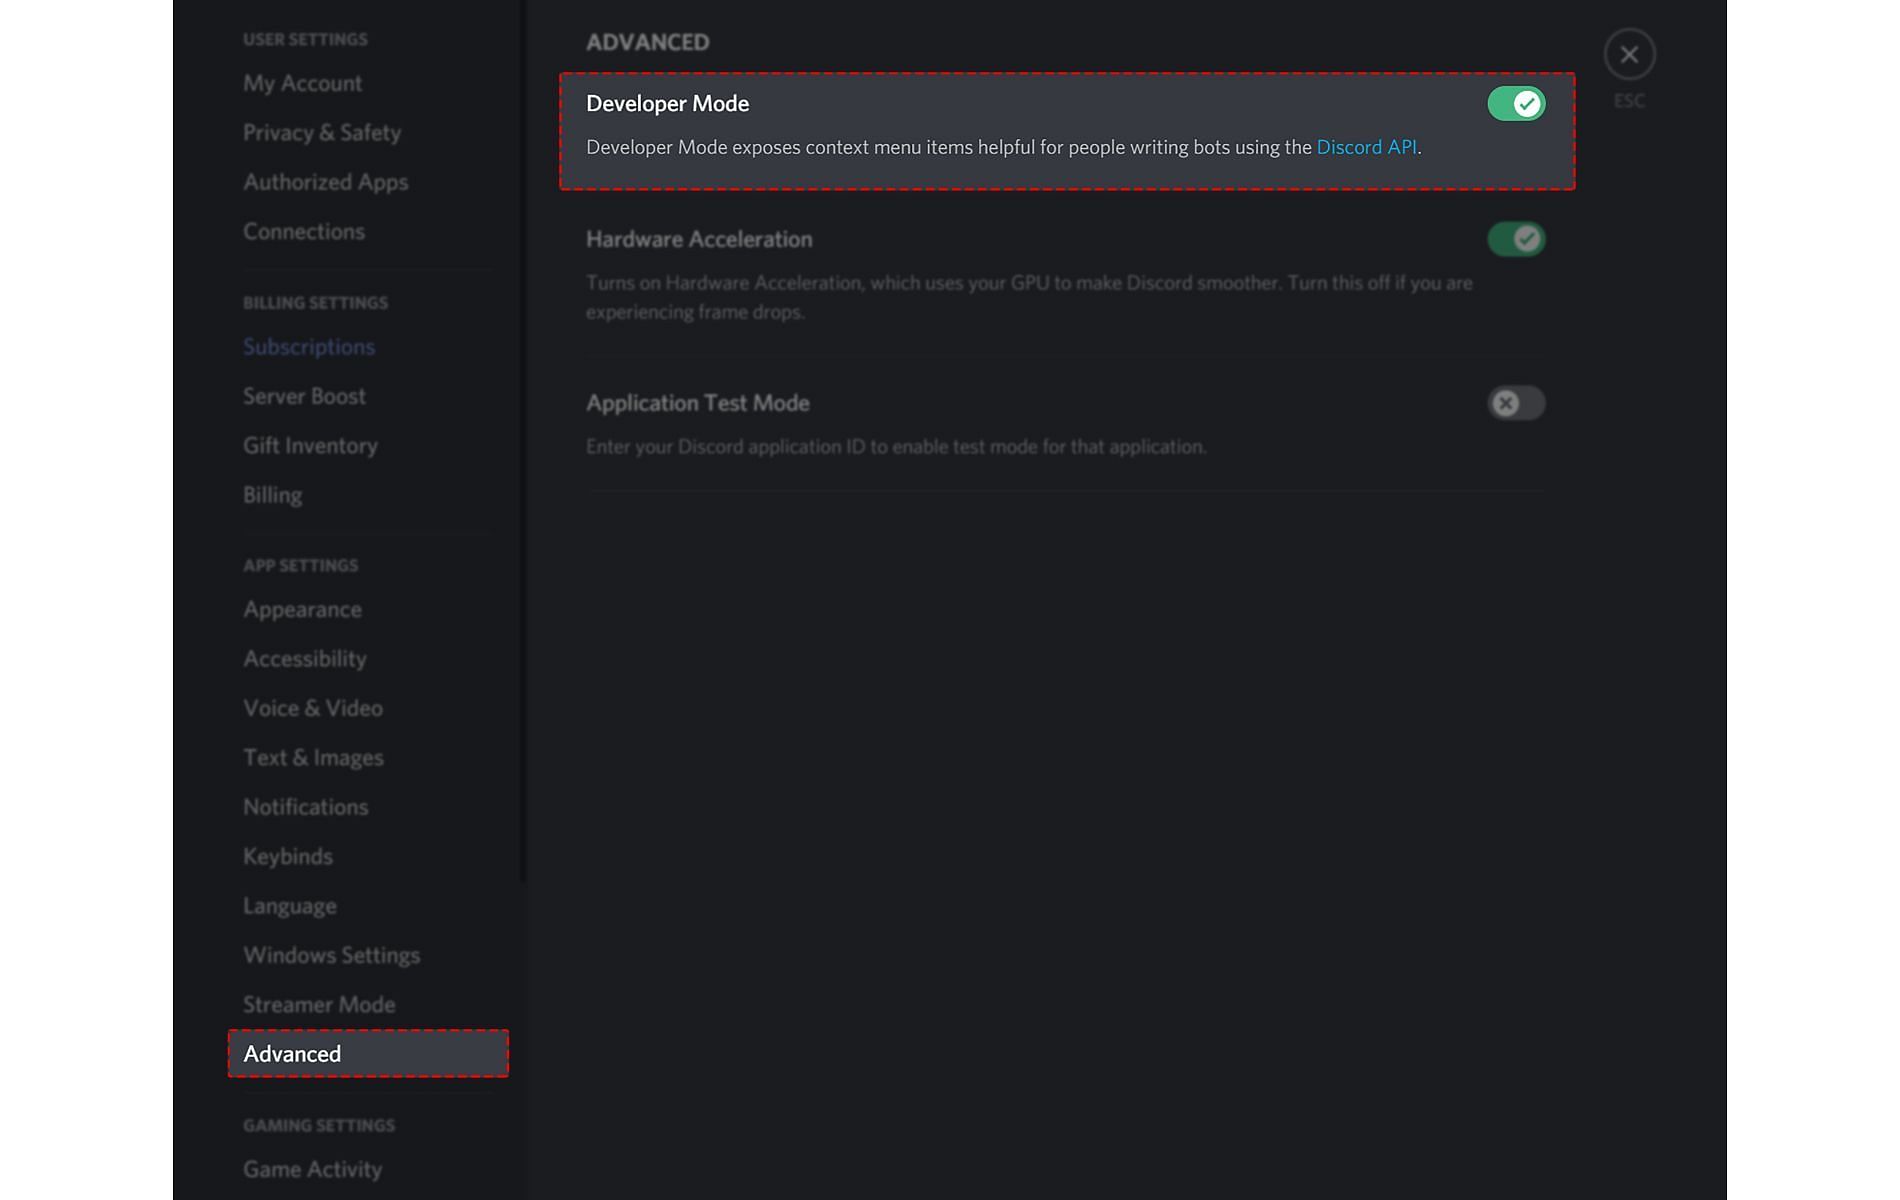Close settings with the ESC X icon
The height and width of the screenshot is (1200, 1900).
click(1629, 55)
